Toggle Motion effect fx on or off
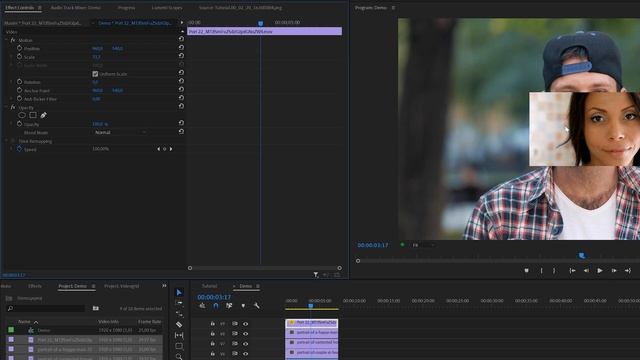The height and width of the screenshot is (360, 640). point(13,40)
